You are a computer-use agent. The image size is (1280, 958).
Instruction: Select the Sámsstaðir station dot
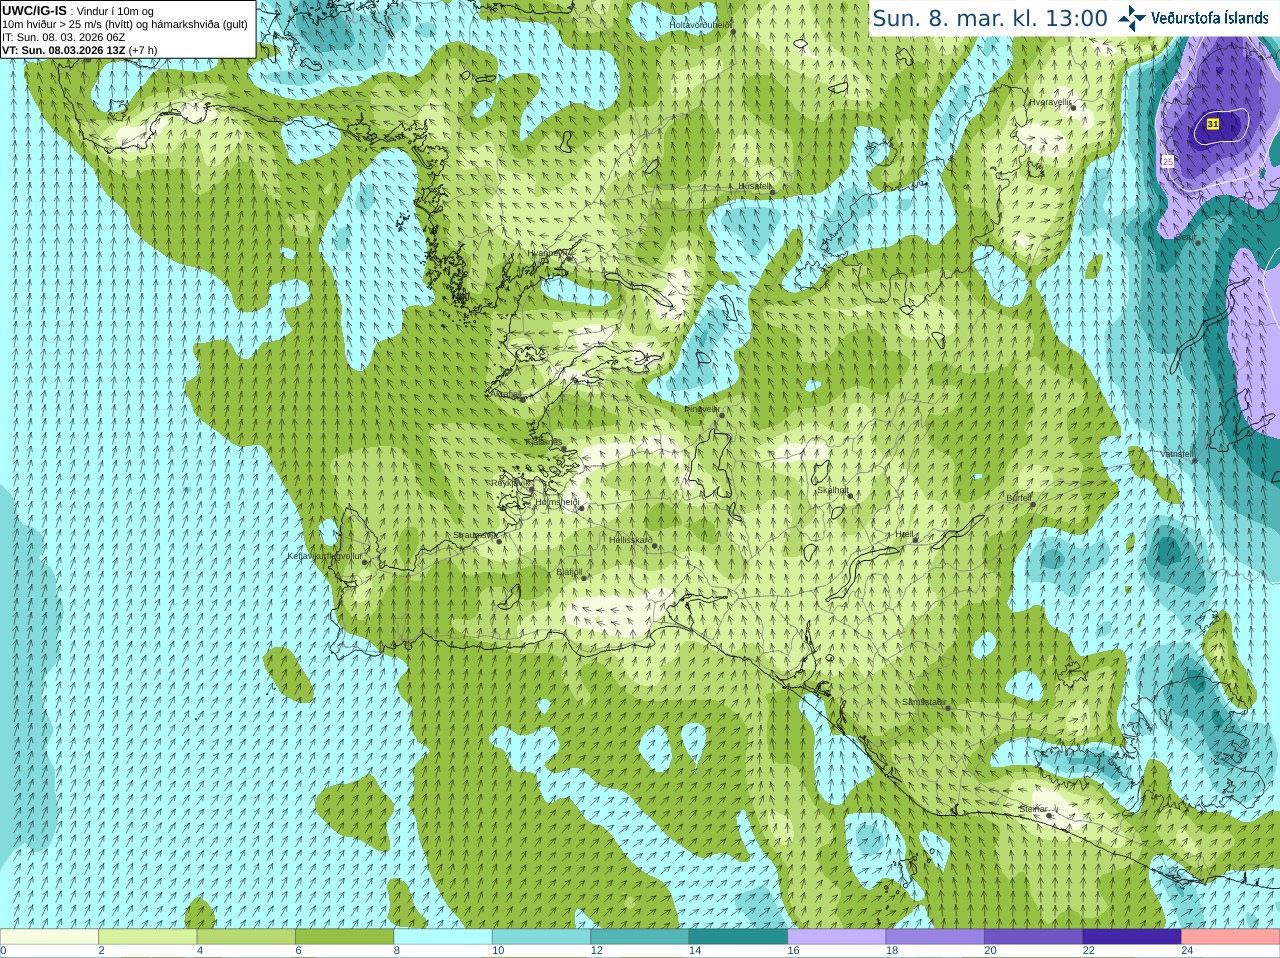[948, 708]
